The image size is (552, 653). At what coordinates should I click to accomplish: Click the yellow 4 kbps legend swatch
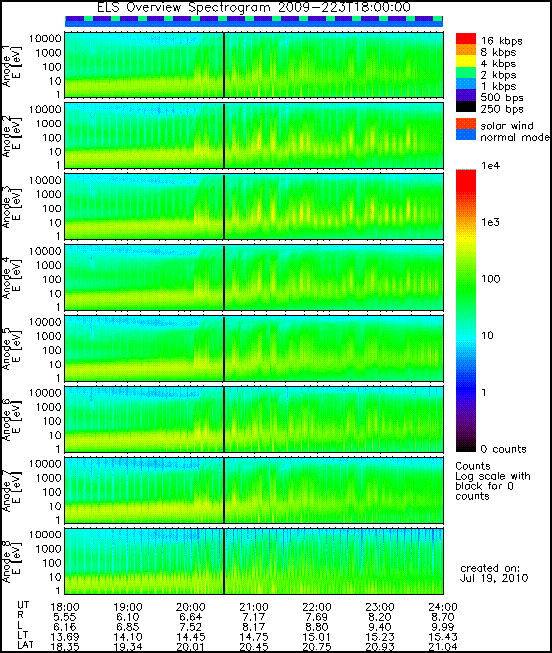[465, 61]
